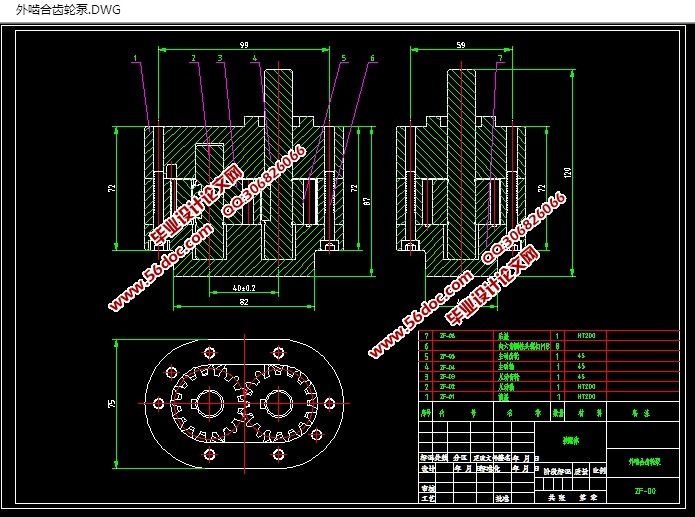Viewport: 695px width, 517px height.
Task: Select the 120 height dimension on the right
Action: point(567,173)
